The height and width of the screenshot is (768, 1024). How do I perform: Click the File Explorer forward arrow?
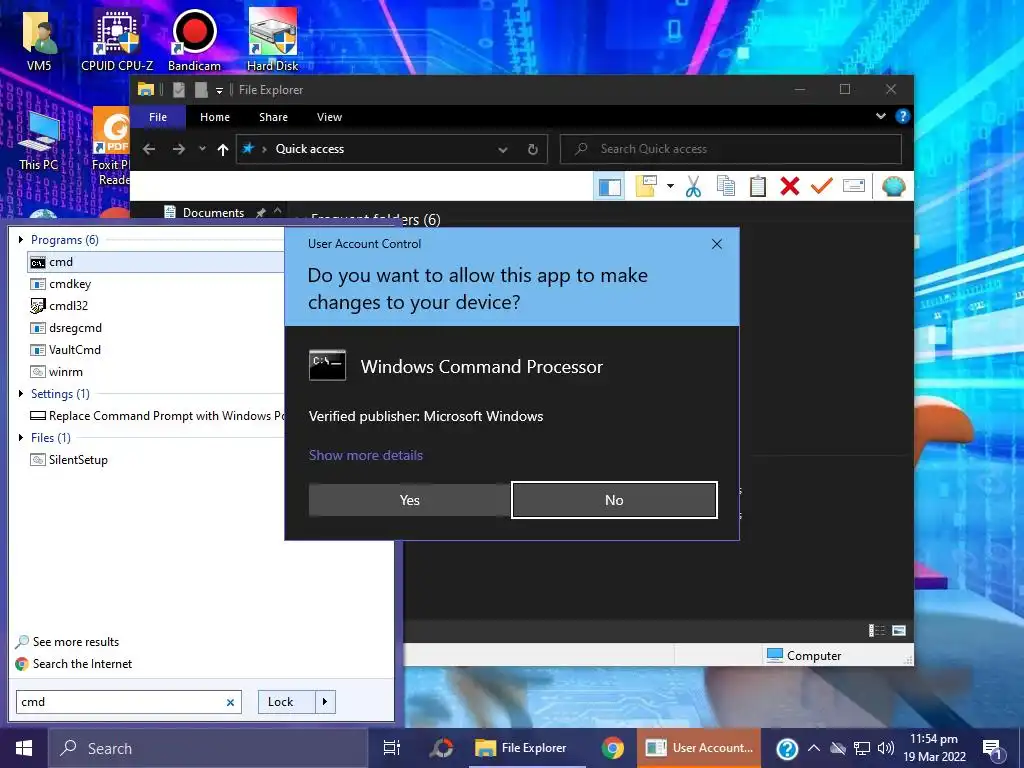click(178, 149)
